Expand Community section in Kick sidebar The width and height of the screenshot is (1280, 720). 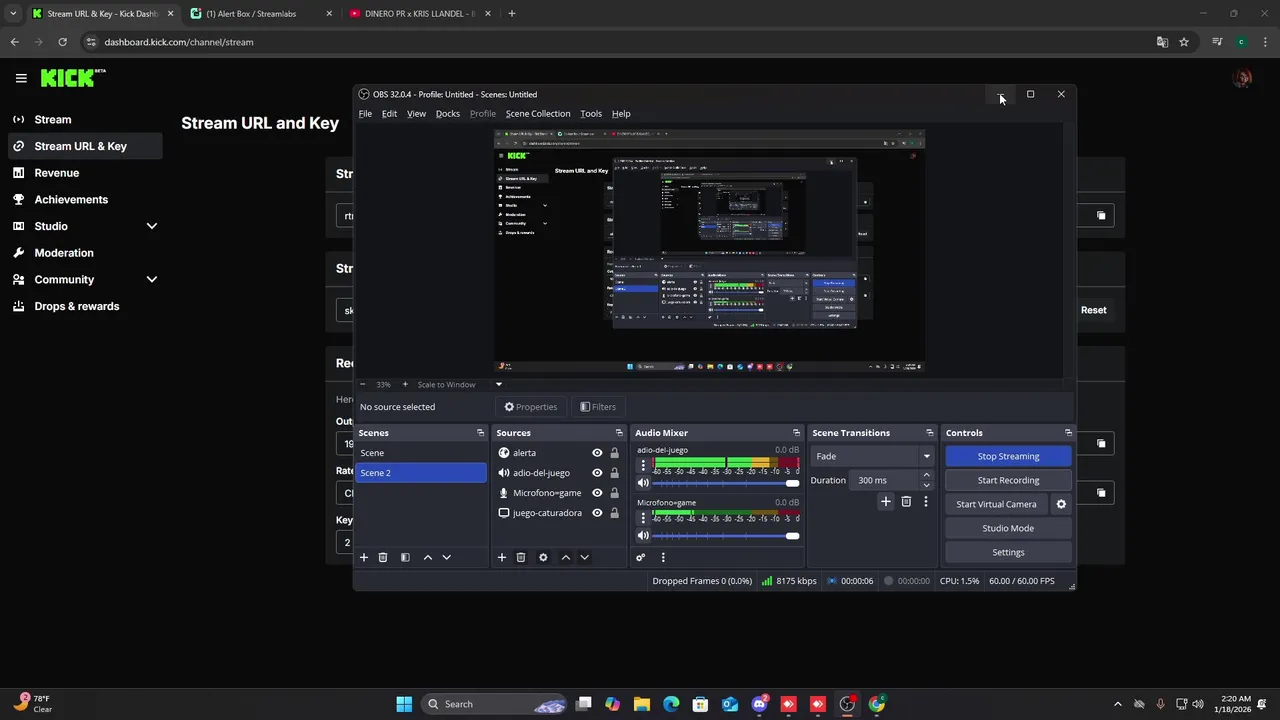152,280
